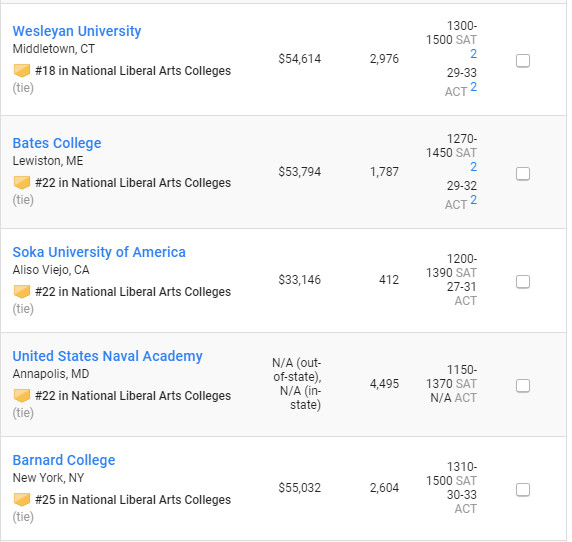572x542 pixels.
Task: Open the Bates College profile link
Action: point(57,143)
